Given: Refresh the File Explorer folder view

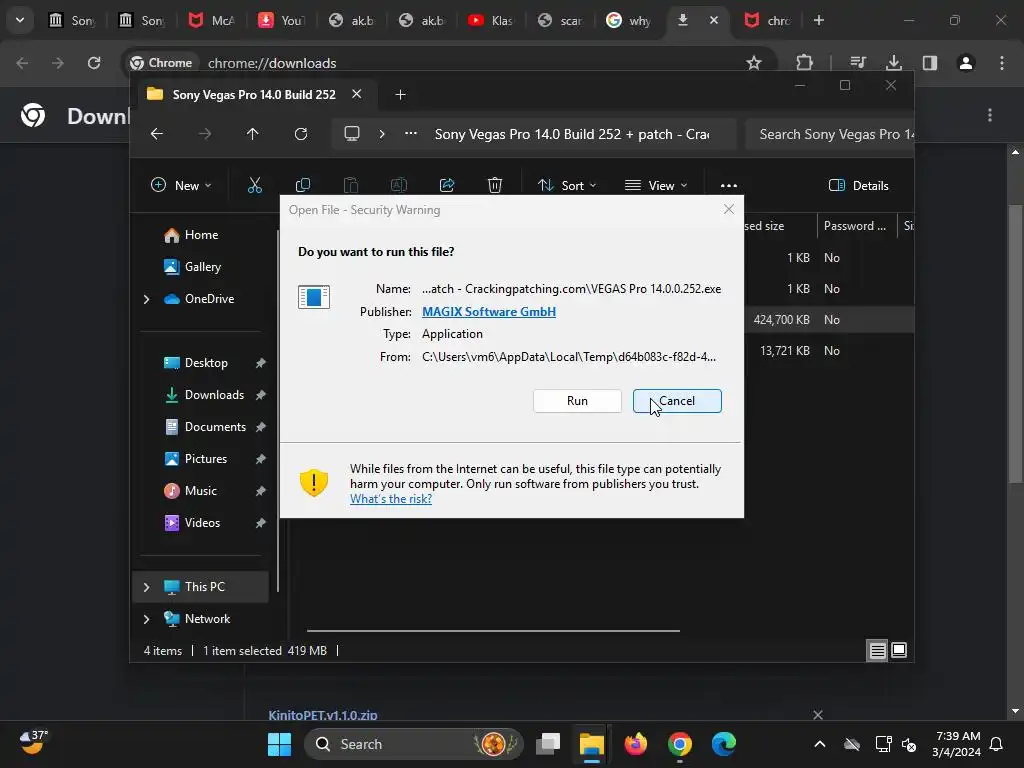Looking at the screenshot, I should point(300,134).
